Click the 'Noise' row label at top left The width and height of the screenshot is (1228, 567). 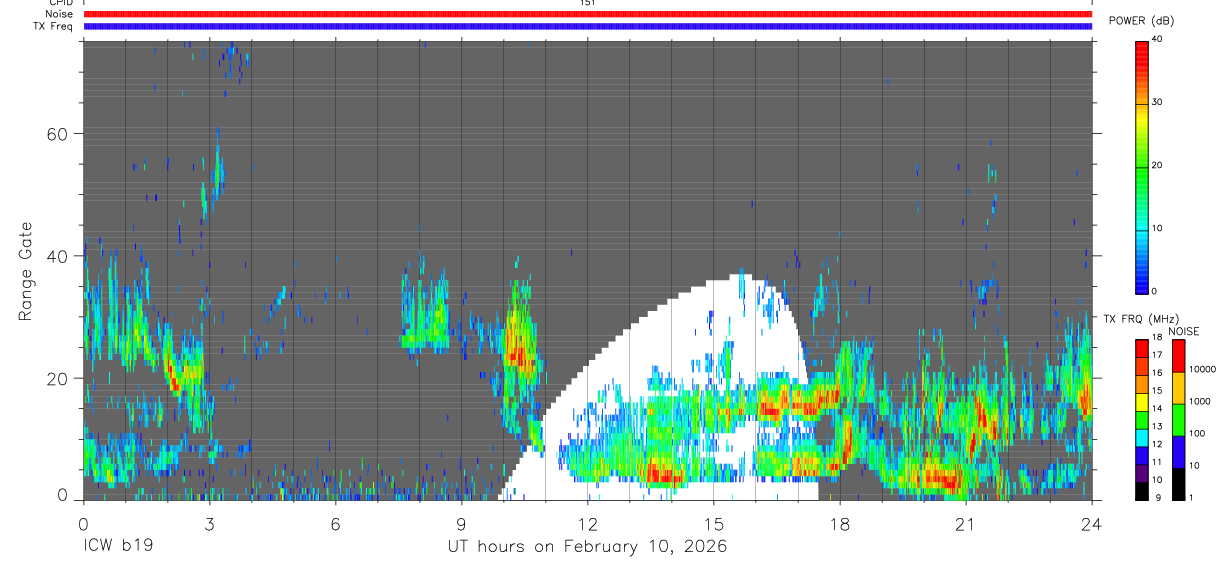[60, 14]
